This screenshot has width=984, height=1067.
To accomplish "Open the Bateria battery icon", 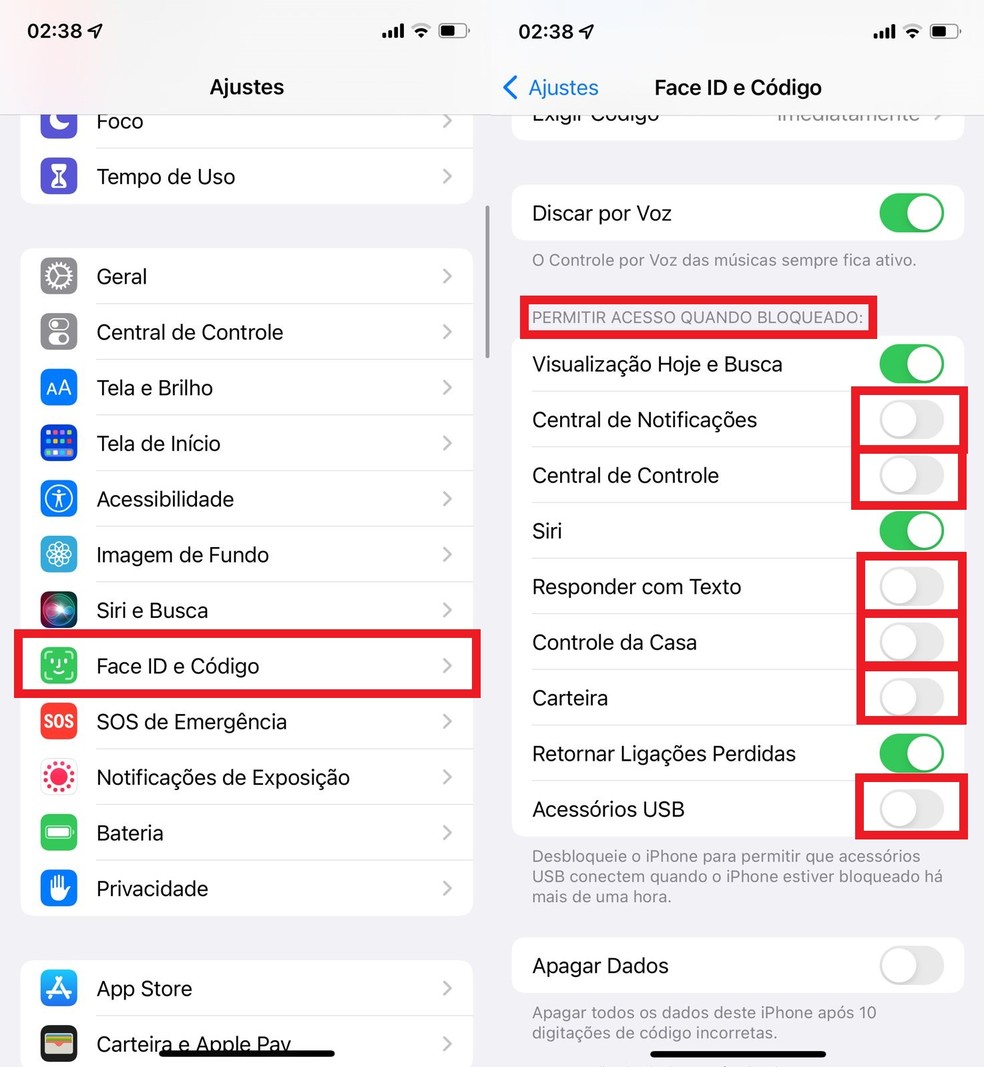I will pos(59,833).
